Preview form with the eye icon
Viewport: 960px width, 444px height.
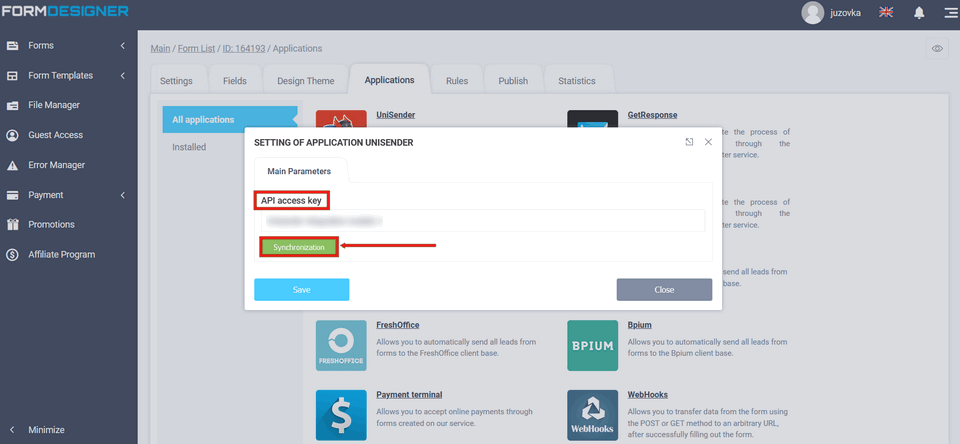coord(937,49)
